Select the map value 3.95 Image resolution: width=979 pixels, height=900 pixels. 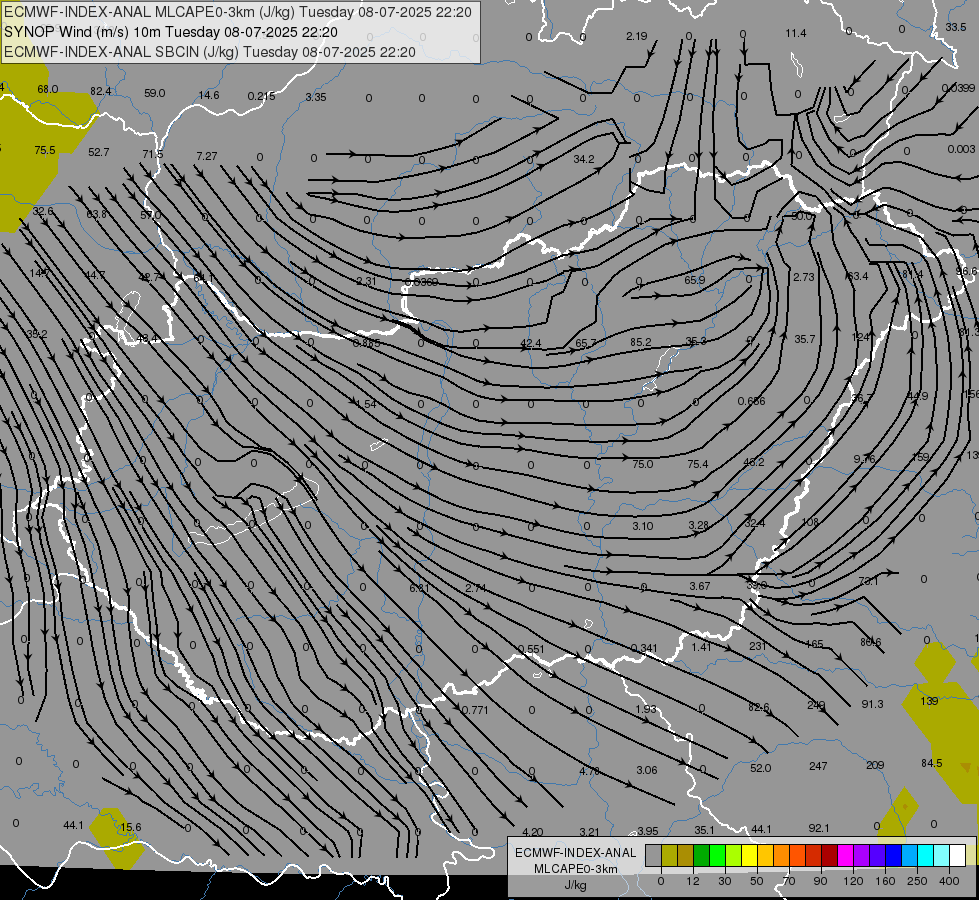point(647,831)
